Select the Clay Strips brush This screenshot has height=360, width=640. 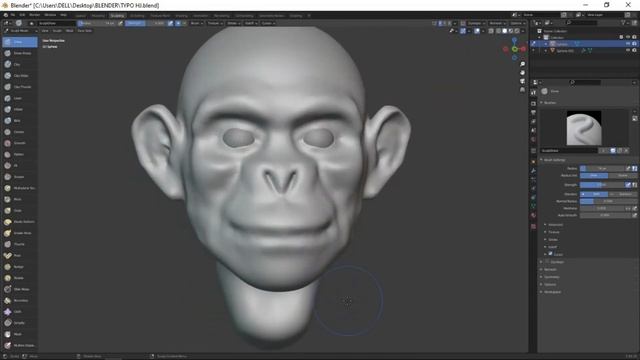pyautogui.click(x=20, y=76)
